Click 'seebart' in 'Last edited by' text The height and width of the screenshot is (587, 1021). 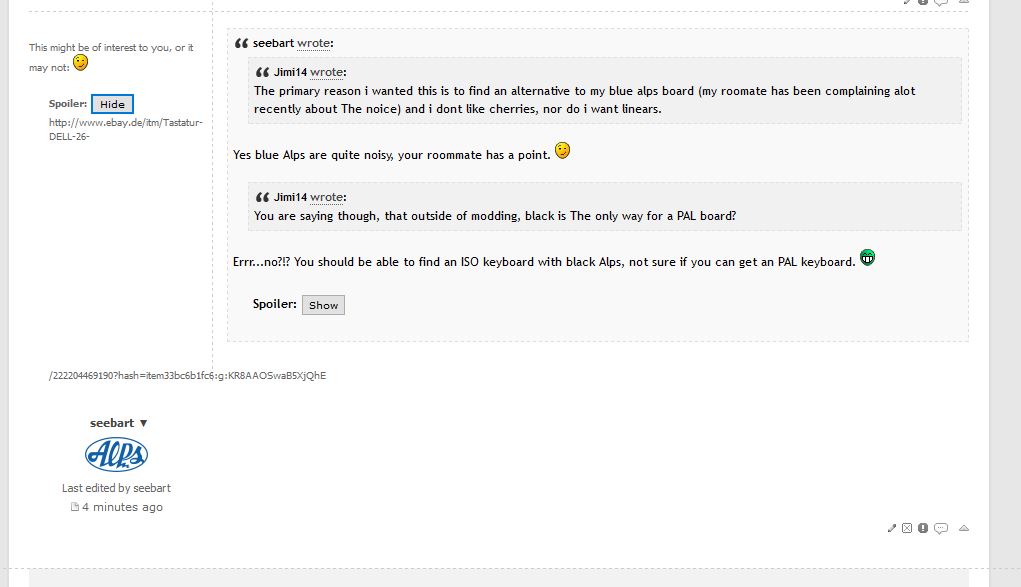[x=153, y=488]
